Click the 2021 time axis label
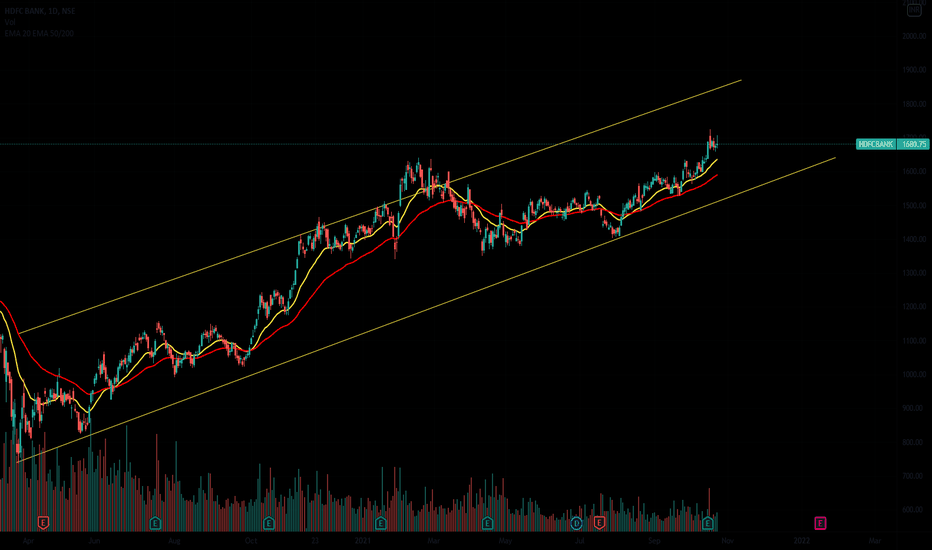Screen dimensions: 932x550 (x=363, y=540)
